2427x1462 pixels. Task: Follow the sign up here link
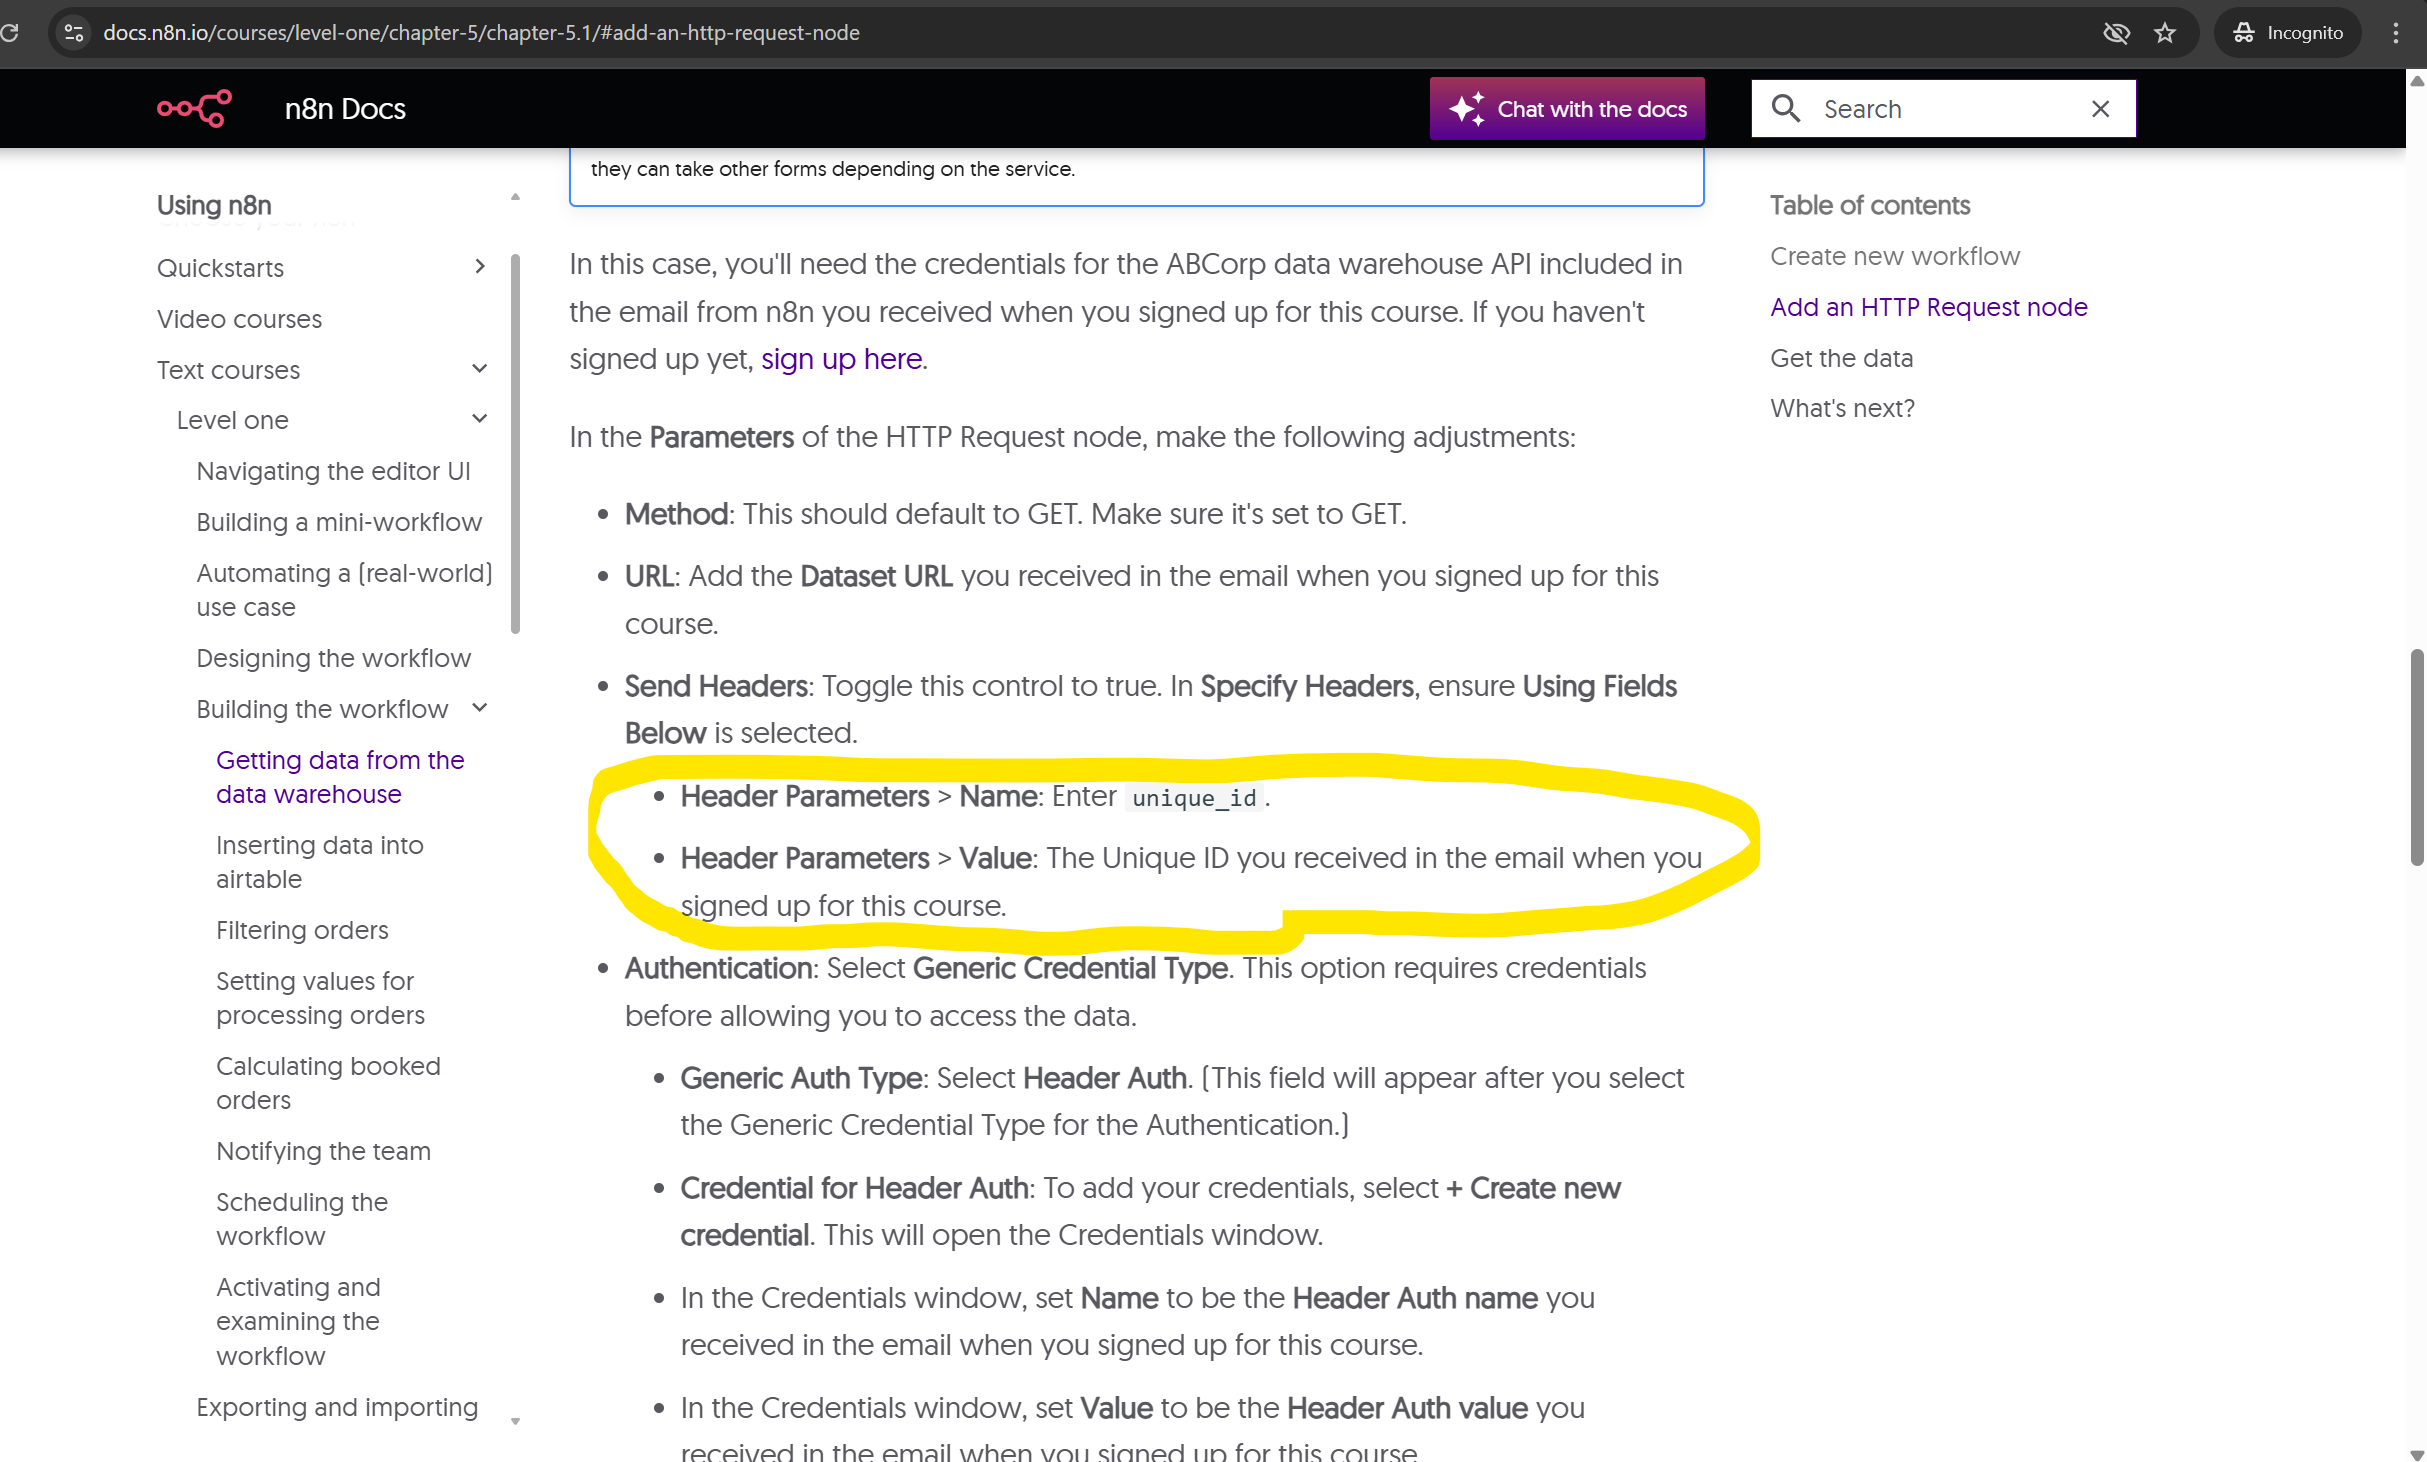(x=841, y=359)
